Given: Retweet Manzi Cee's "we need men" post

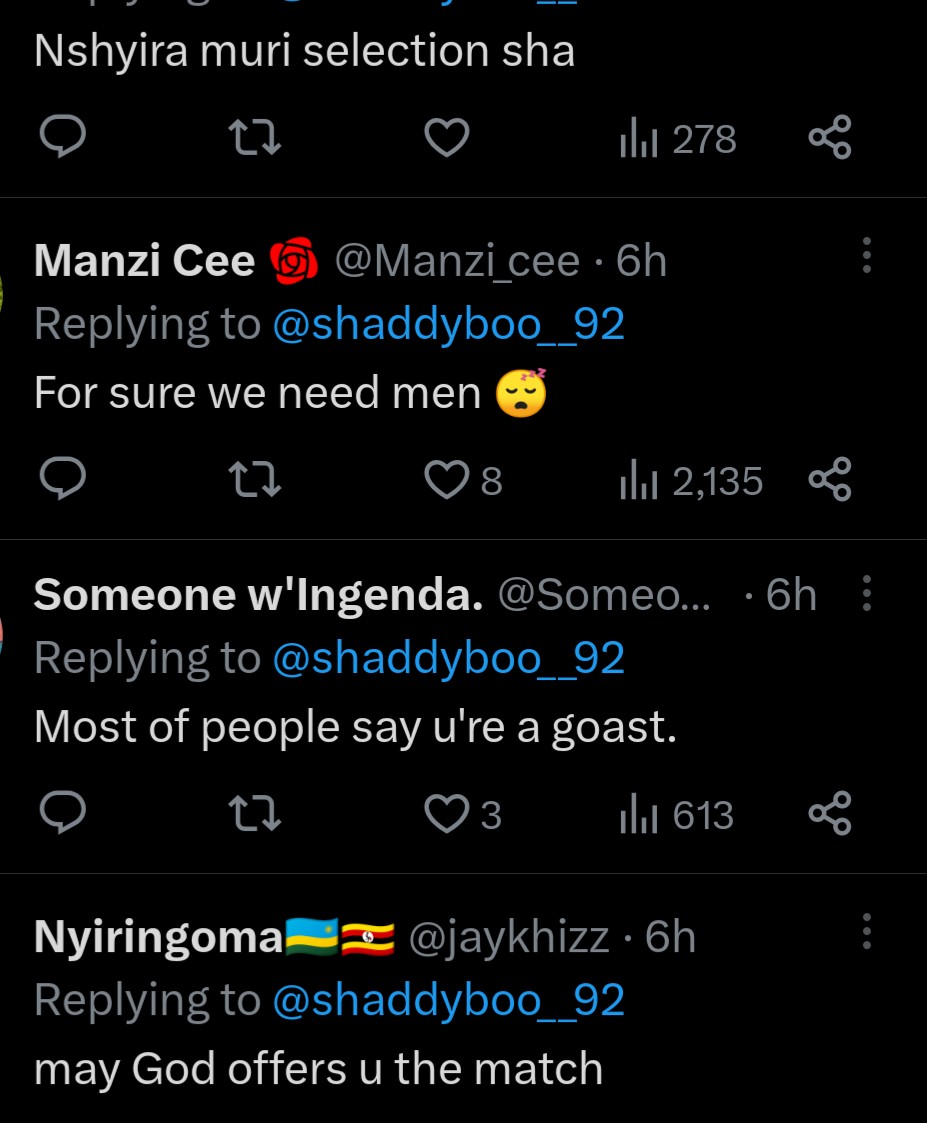Looking at the screenshot, I should (x=255, y=480).
